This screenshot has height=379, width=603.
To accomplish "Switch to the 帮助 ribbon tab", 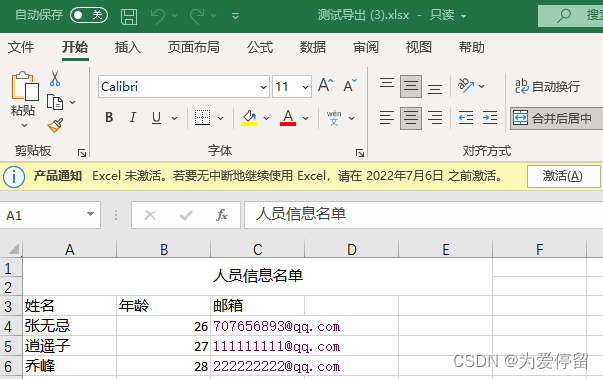I will point(471,47).
